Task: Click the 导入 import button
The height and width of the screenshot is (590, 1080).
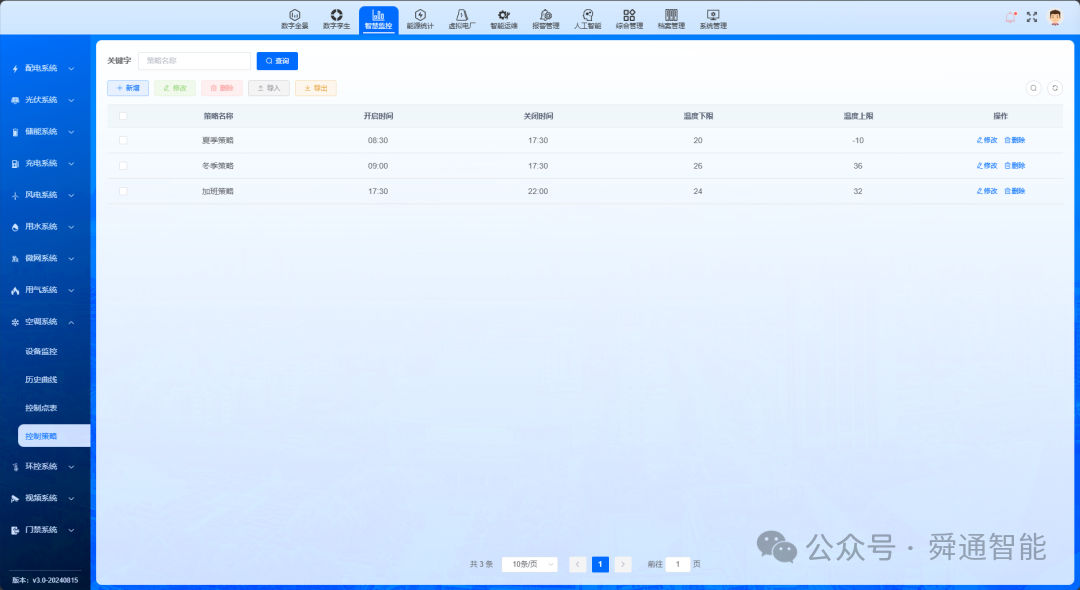Action: coord(269,88)
